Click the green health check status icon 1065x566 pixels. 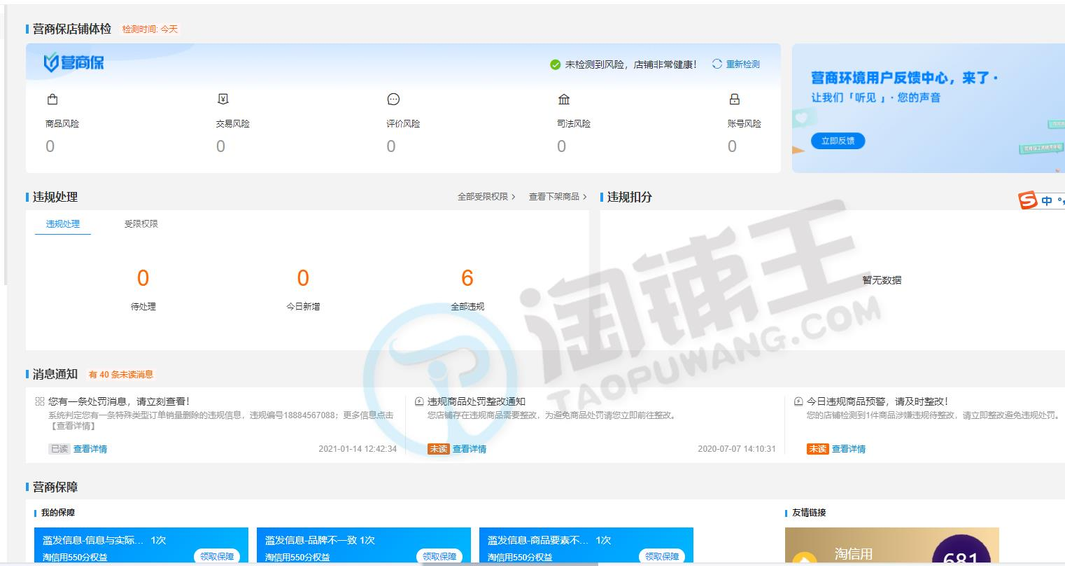pyautogui.click(x=555, y=65)
